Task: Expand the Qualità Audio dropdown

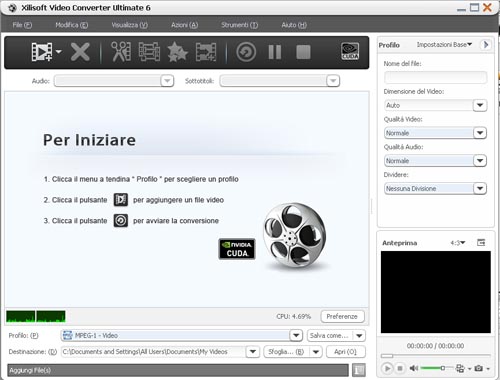Action: (x=480, y=161)
